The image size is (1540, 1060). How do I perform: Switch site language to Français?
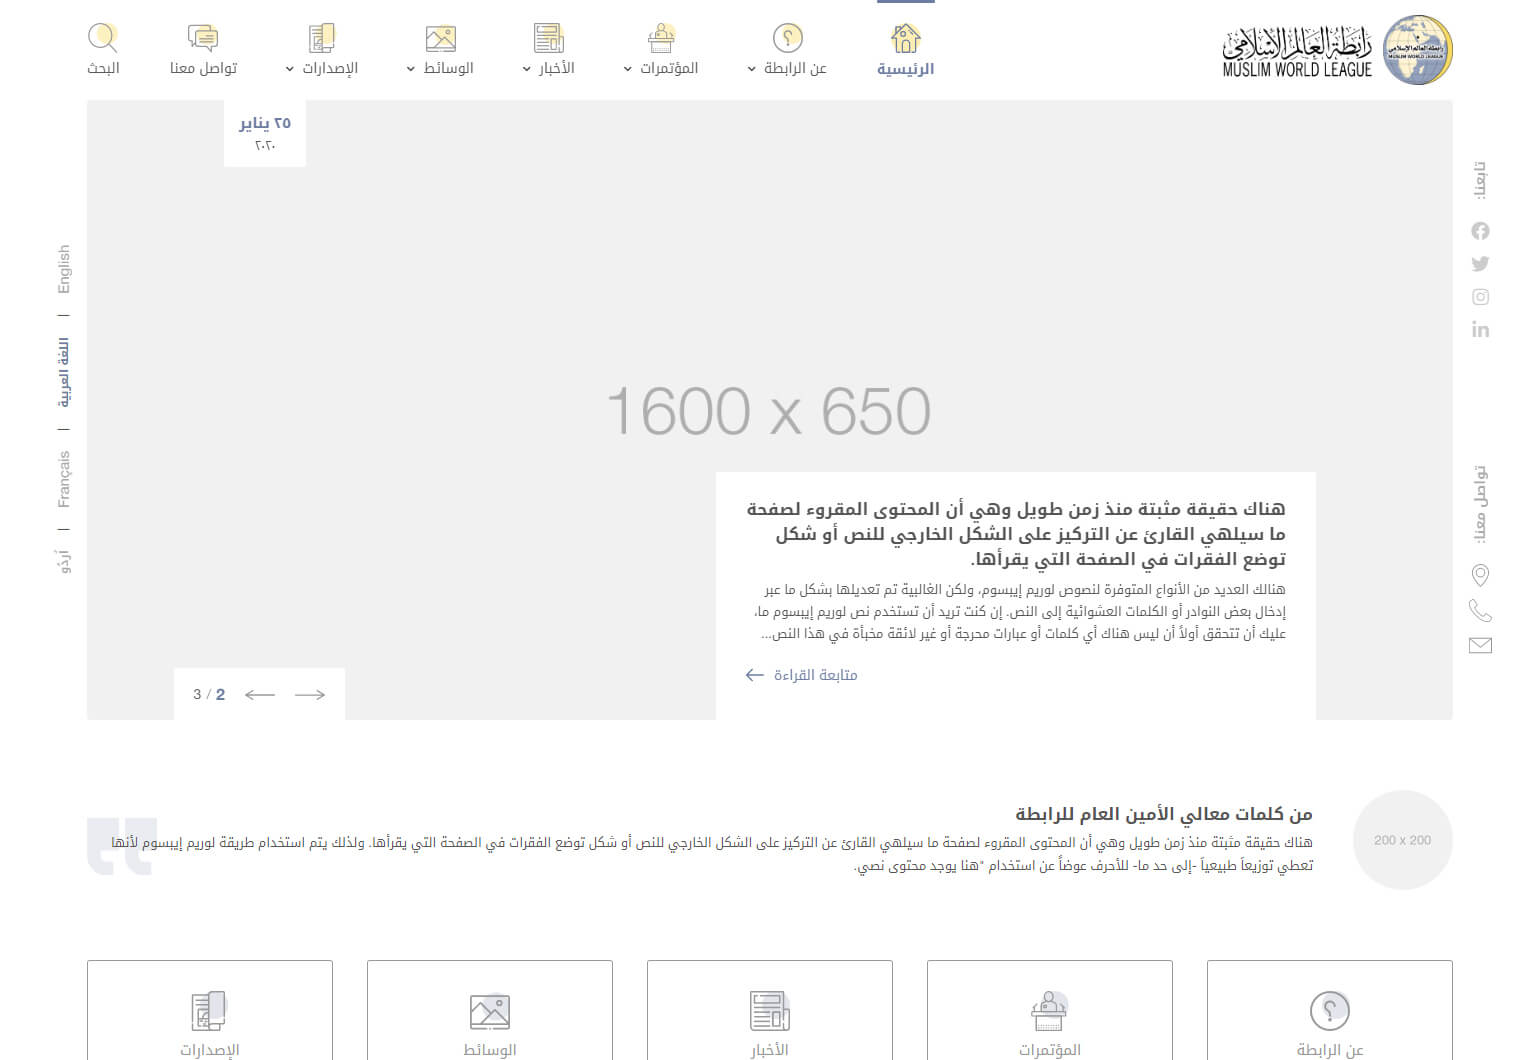(64, 479)
